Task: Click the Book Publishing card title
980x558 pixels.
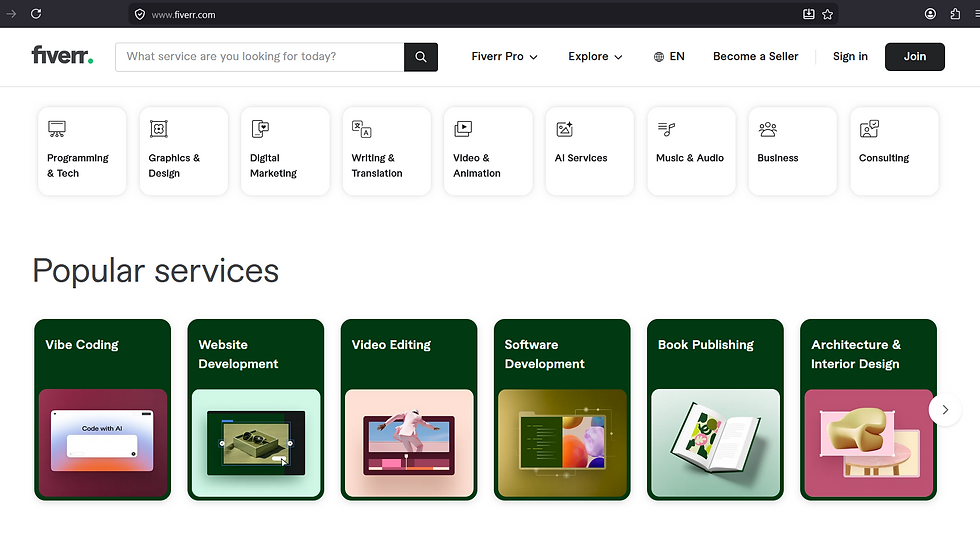Action: point(706,345)
